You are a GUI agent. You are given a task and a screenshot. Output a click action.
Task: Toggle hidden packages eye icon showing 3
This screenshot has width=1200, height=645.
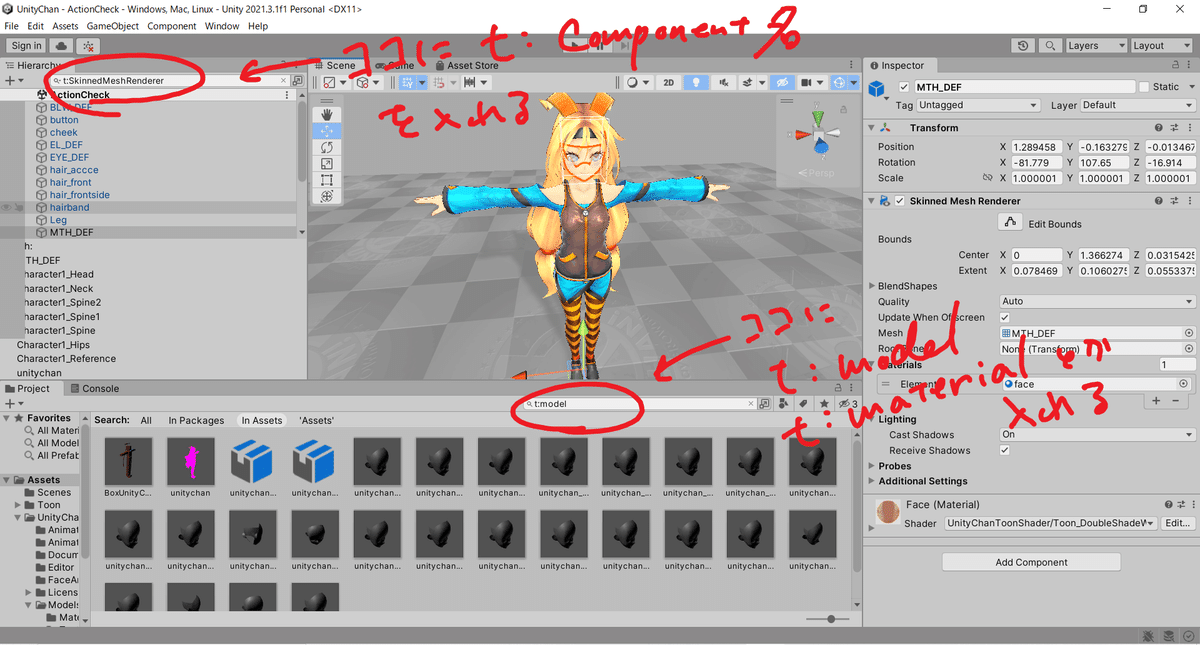tap(848, 404)
